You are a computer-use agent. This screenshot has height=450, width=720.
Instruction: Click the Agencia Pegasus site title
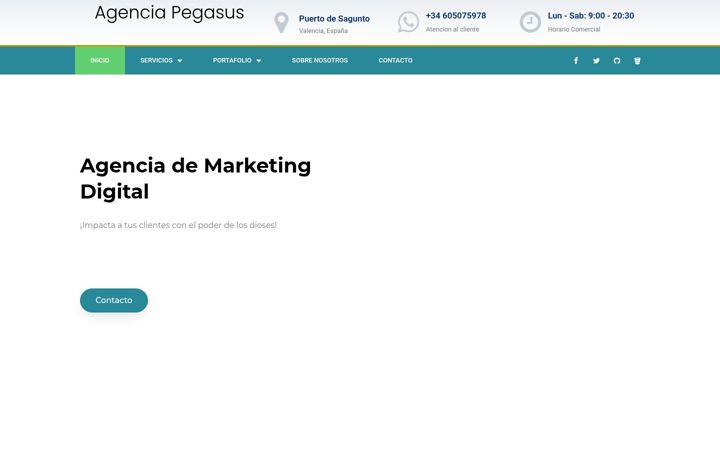point(169,13)
